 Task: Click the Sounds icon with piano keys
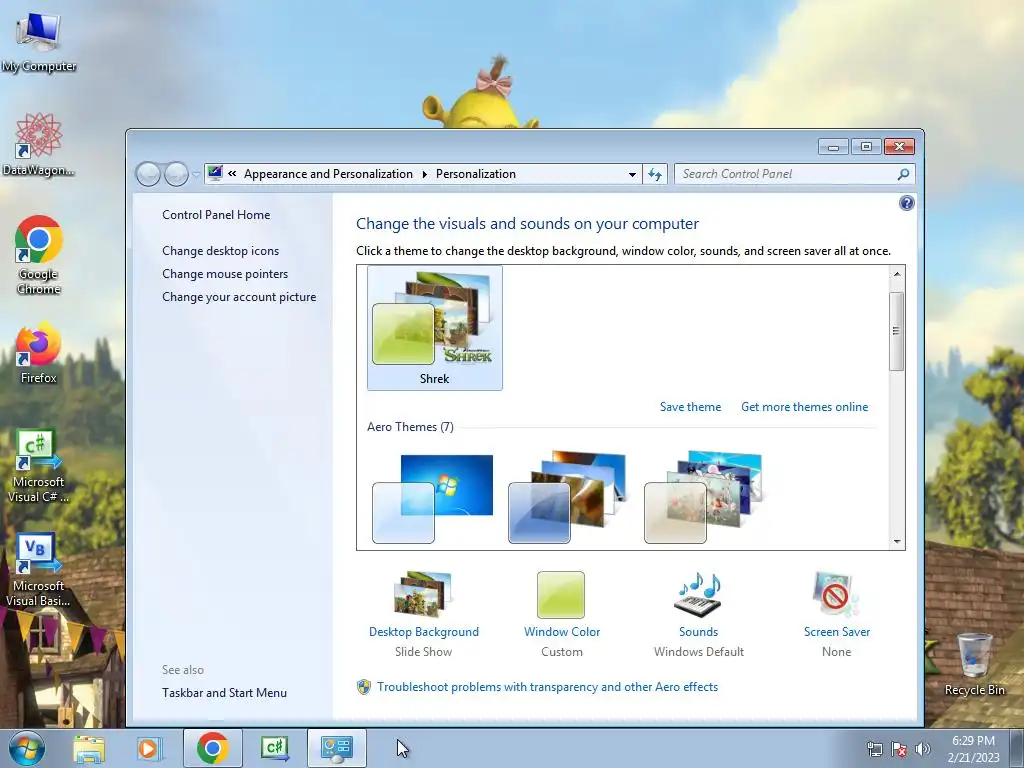click(x=698, y=594)
